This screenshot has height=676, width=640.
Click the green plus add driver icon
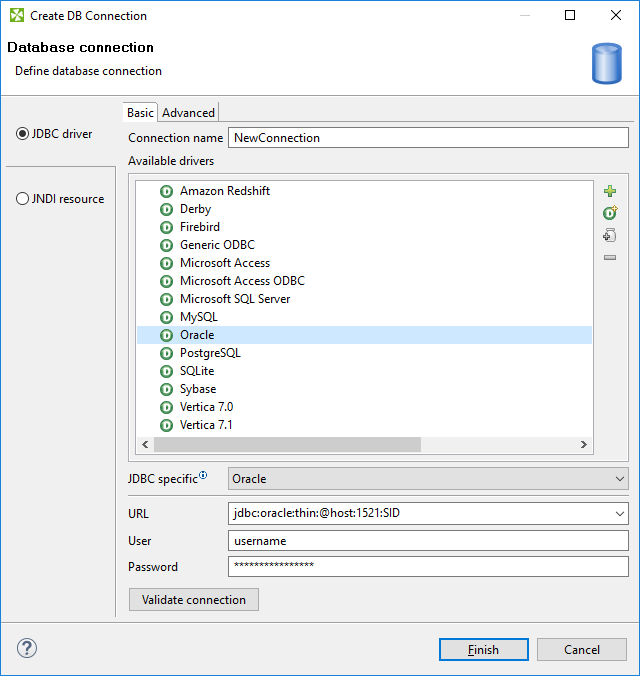pyautogui.click(x=610, y=191)
